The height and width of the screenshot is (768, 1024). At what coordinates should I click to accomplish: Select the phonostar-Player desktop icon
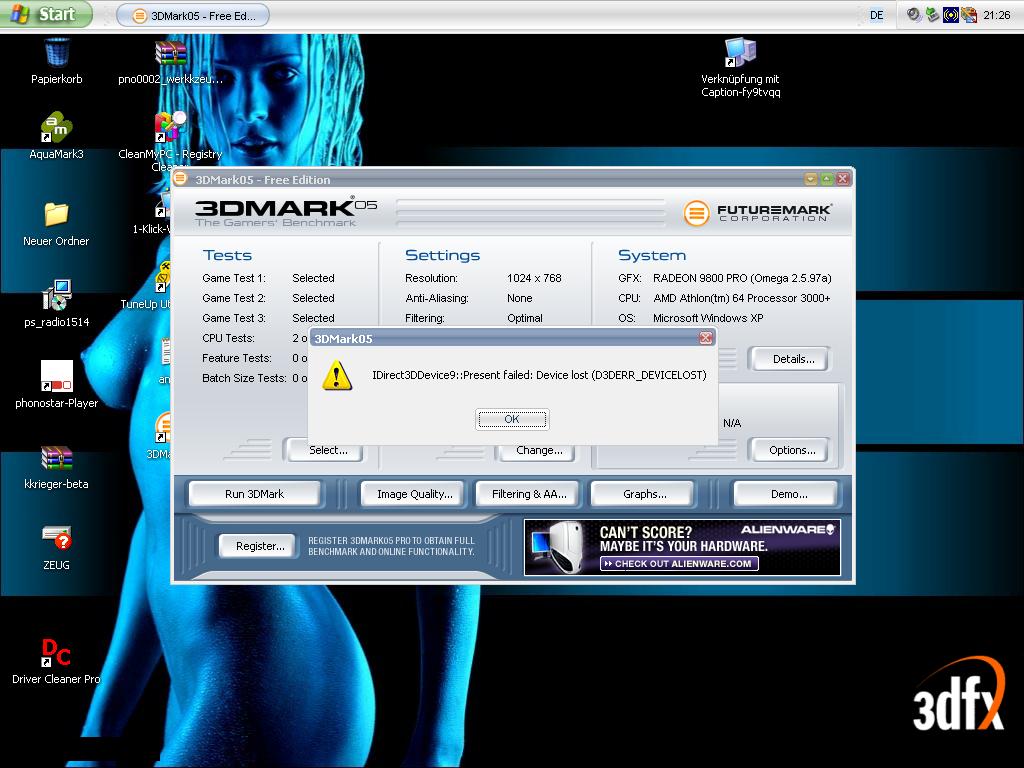(x=57, y=376)
